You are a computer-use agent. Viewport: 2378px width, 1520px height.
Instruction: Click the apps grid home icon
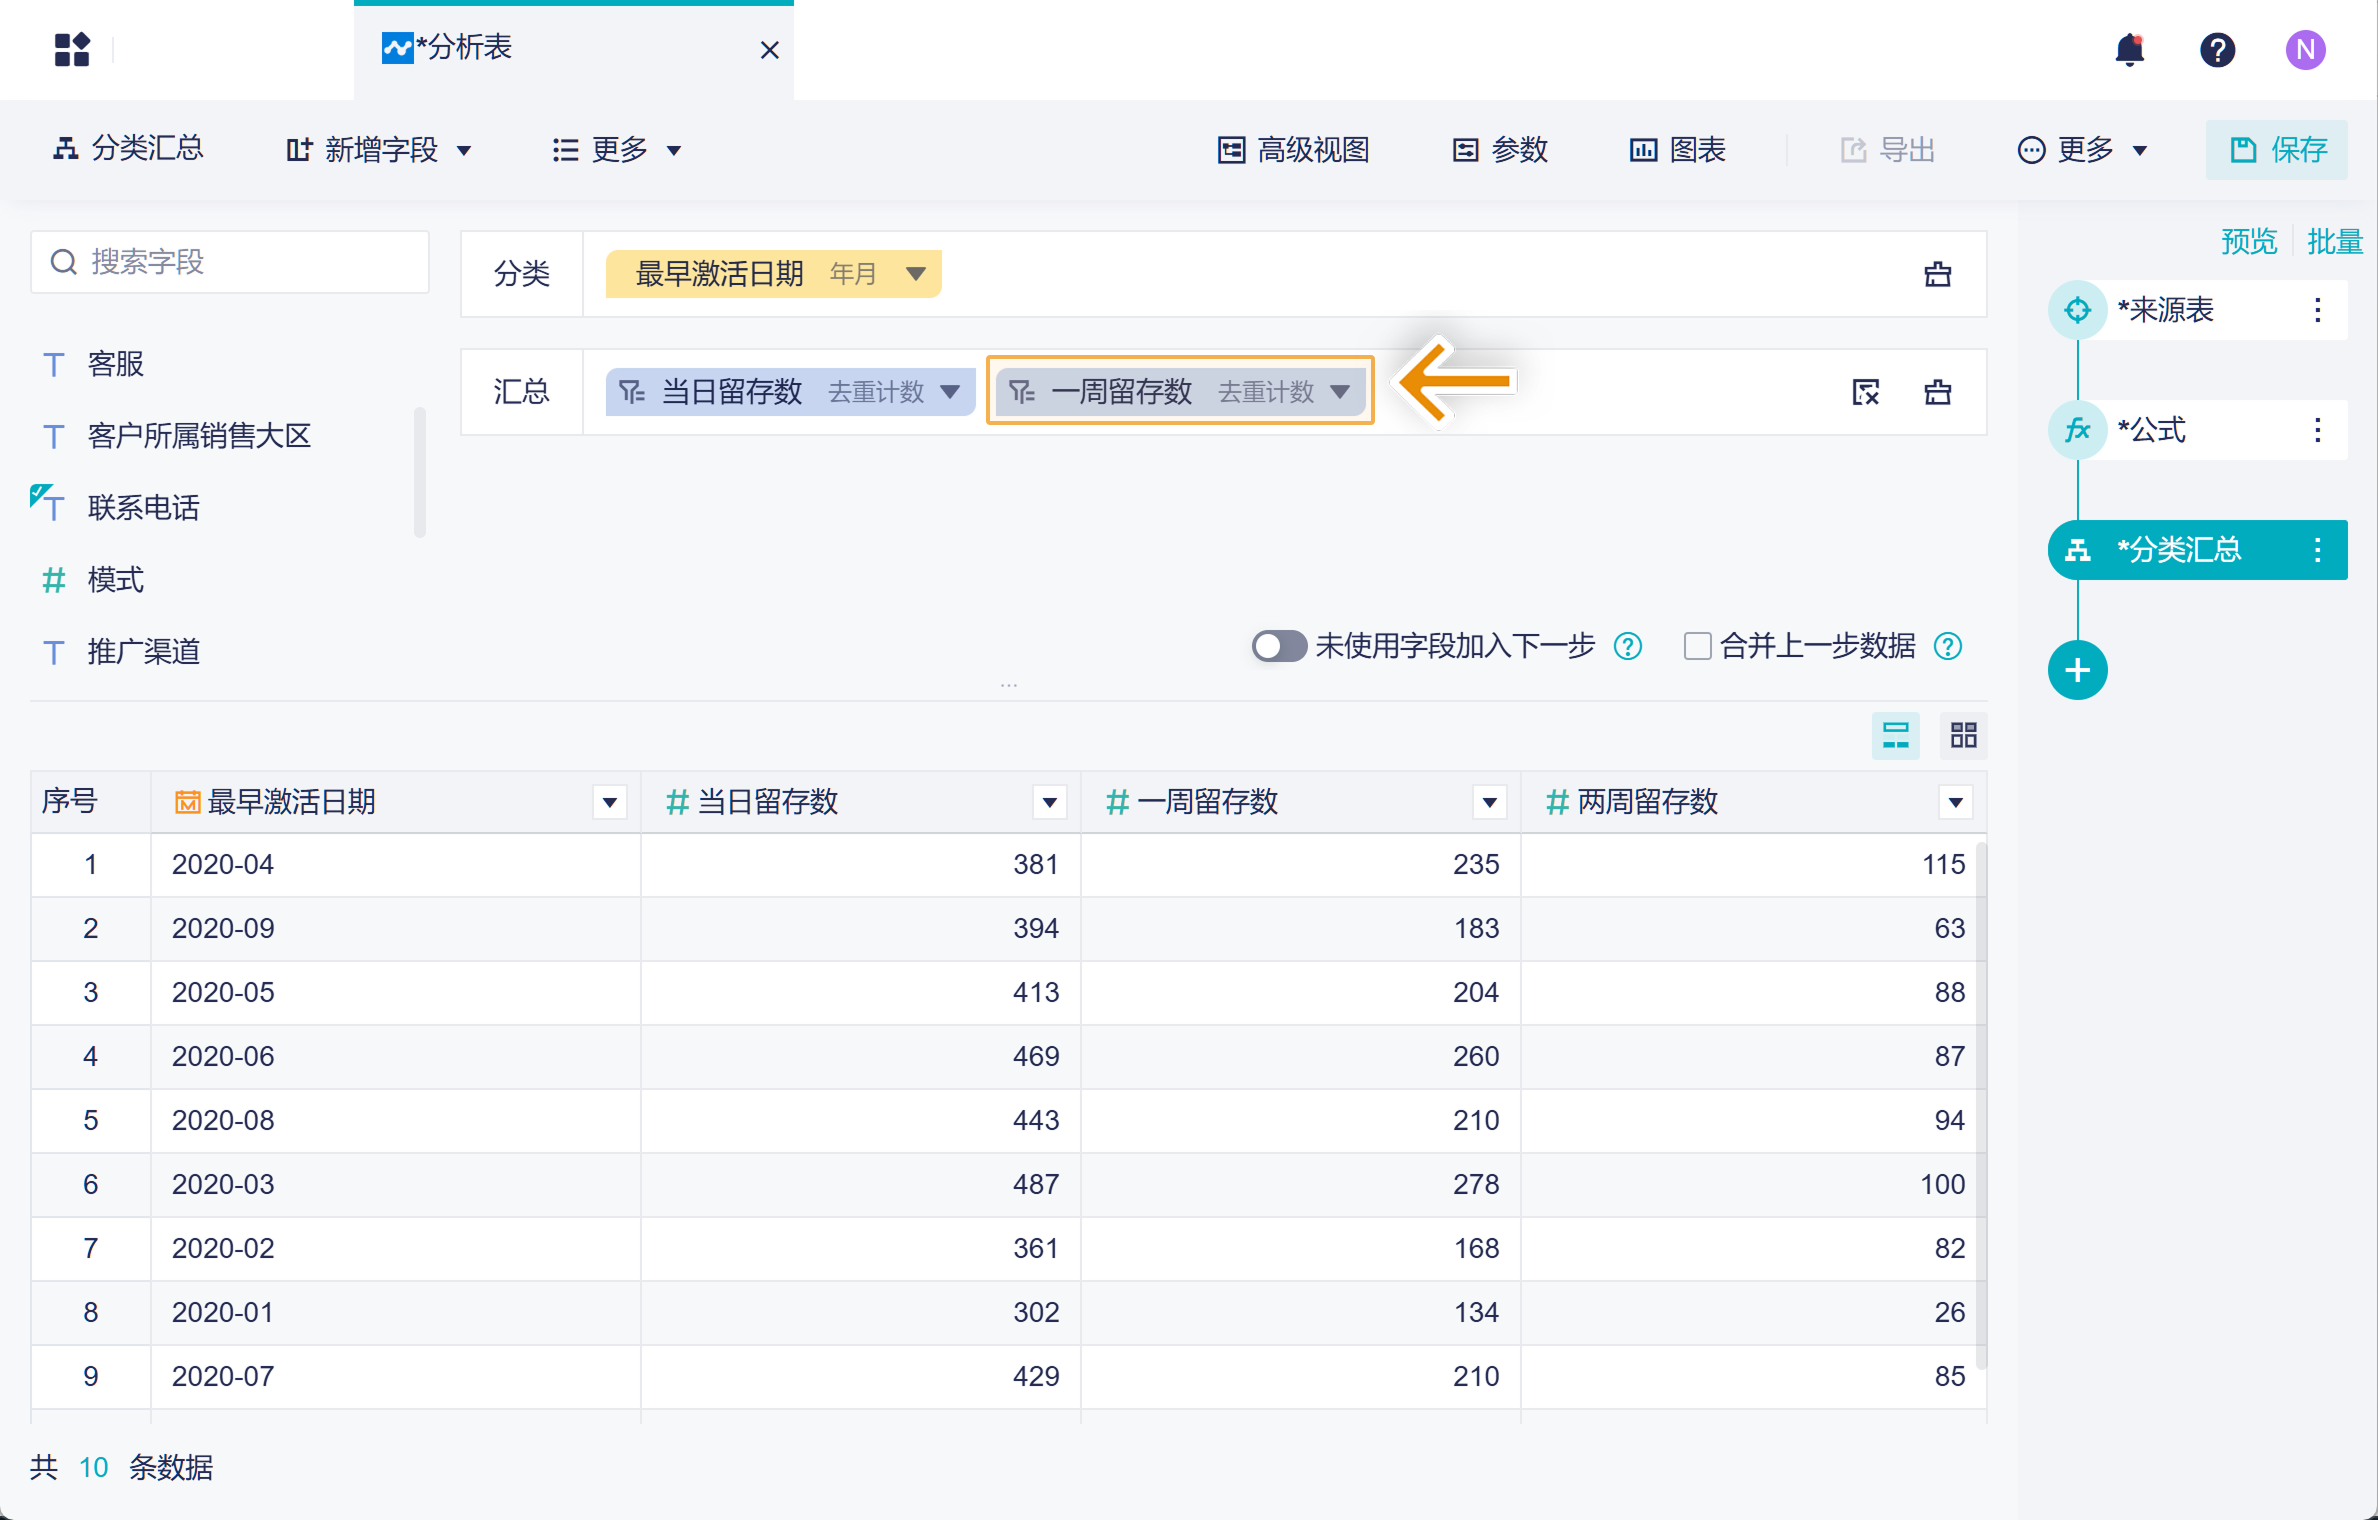tap(72, 50)
